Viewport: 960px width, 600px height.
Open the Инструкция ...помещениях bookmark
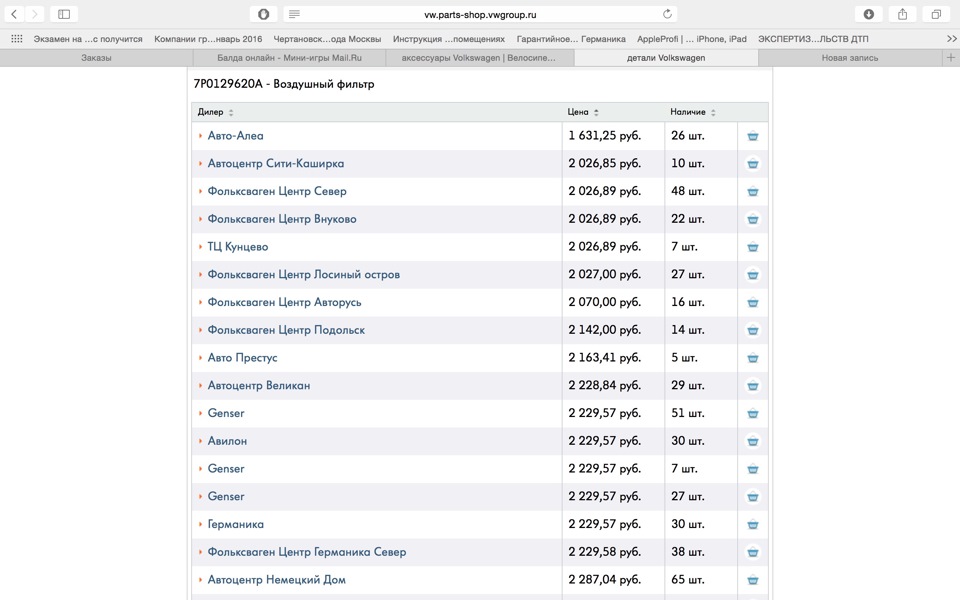(x=449, y=39)
